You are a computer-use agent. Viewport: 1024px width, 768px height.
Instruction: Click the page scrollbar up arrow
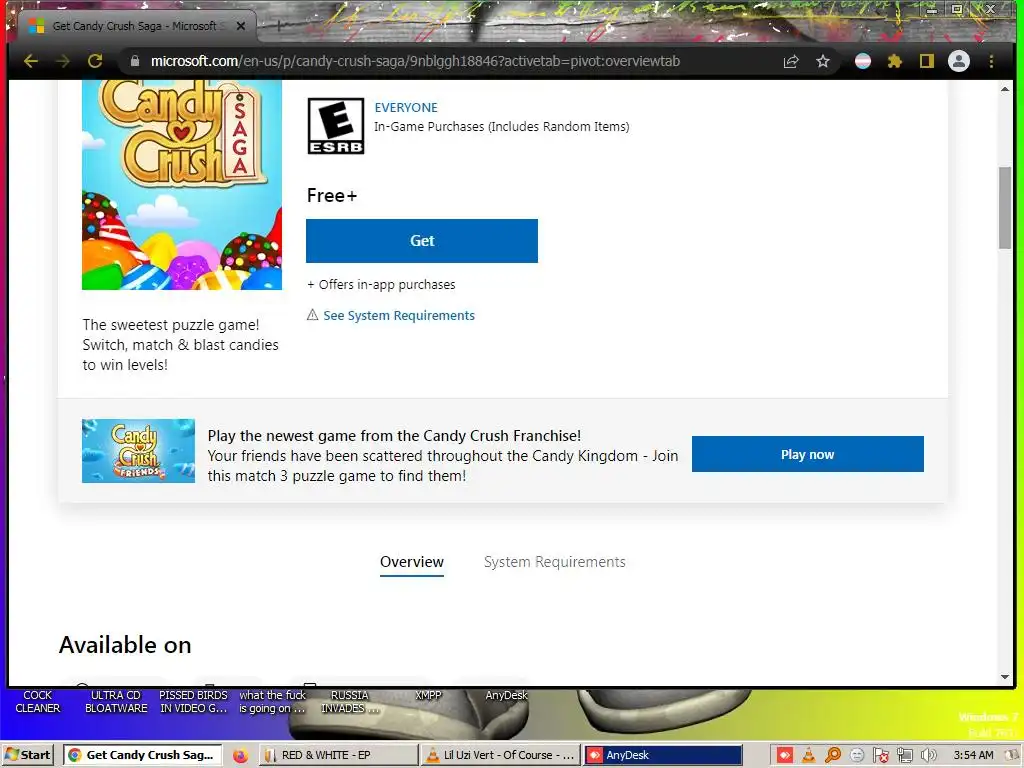[1005, 89]
